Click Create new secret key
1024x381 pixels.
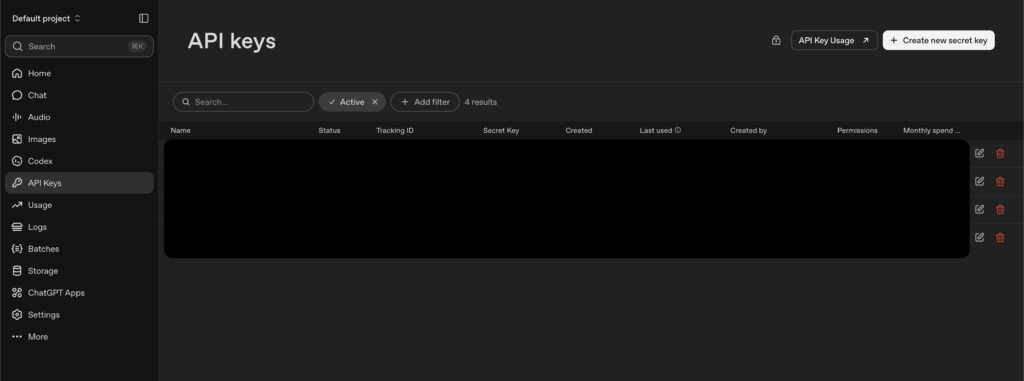[938, 41]
